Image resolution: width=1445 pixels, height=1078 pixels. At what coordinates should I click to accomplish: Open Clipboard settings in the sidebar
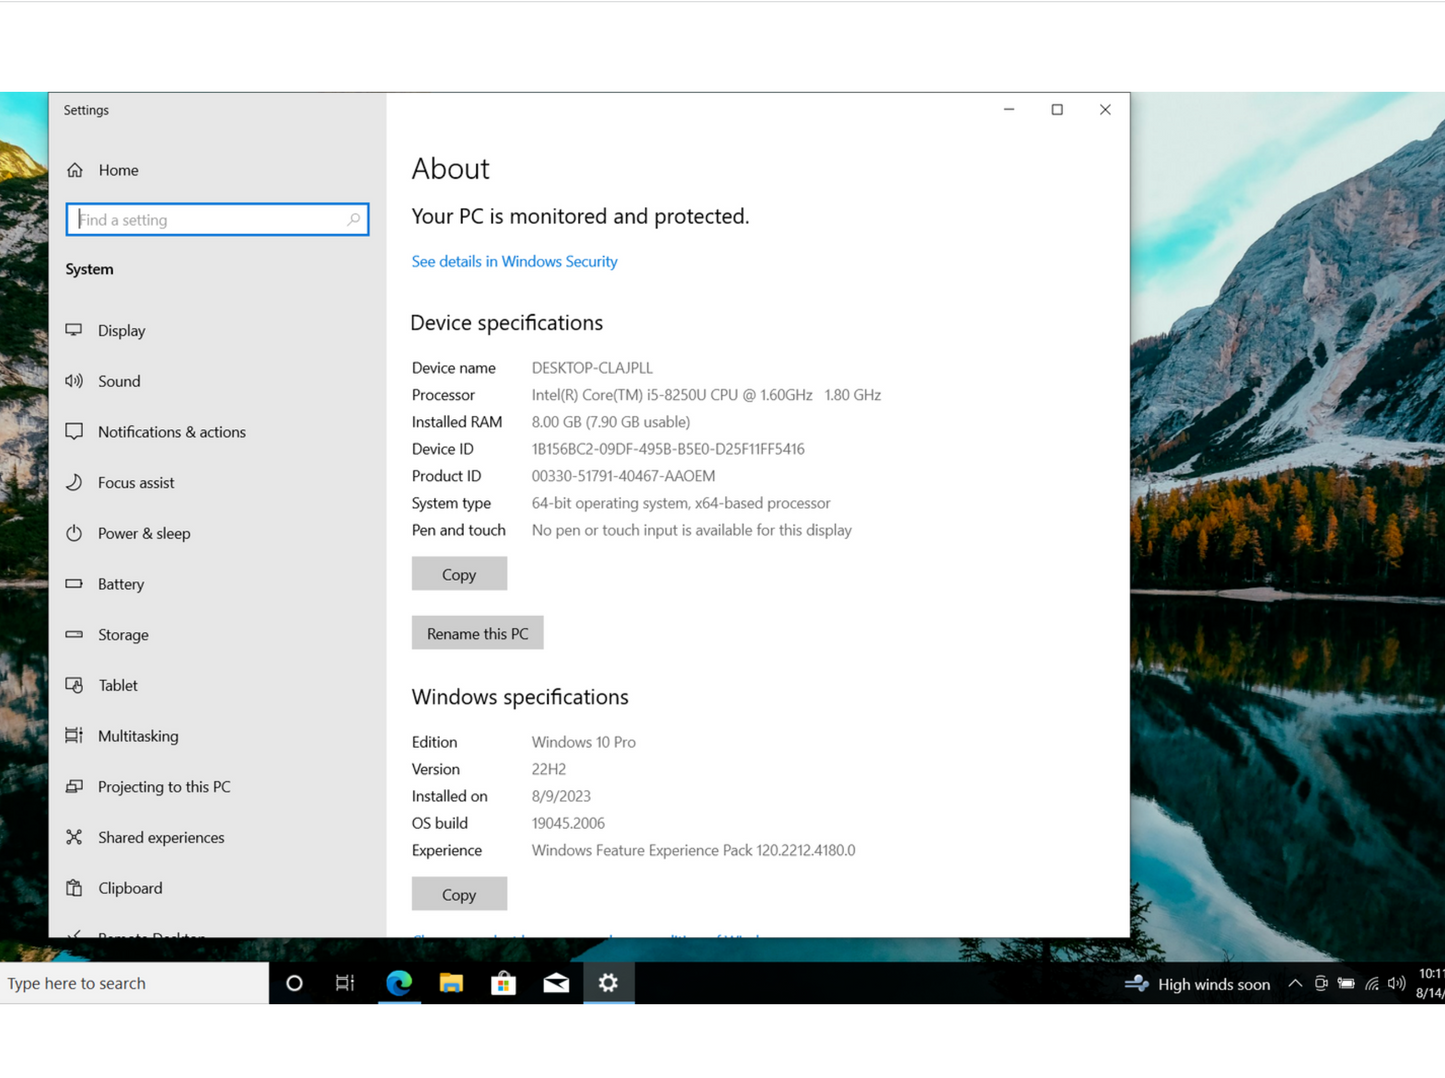point(130,888)
